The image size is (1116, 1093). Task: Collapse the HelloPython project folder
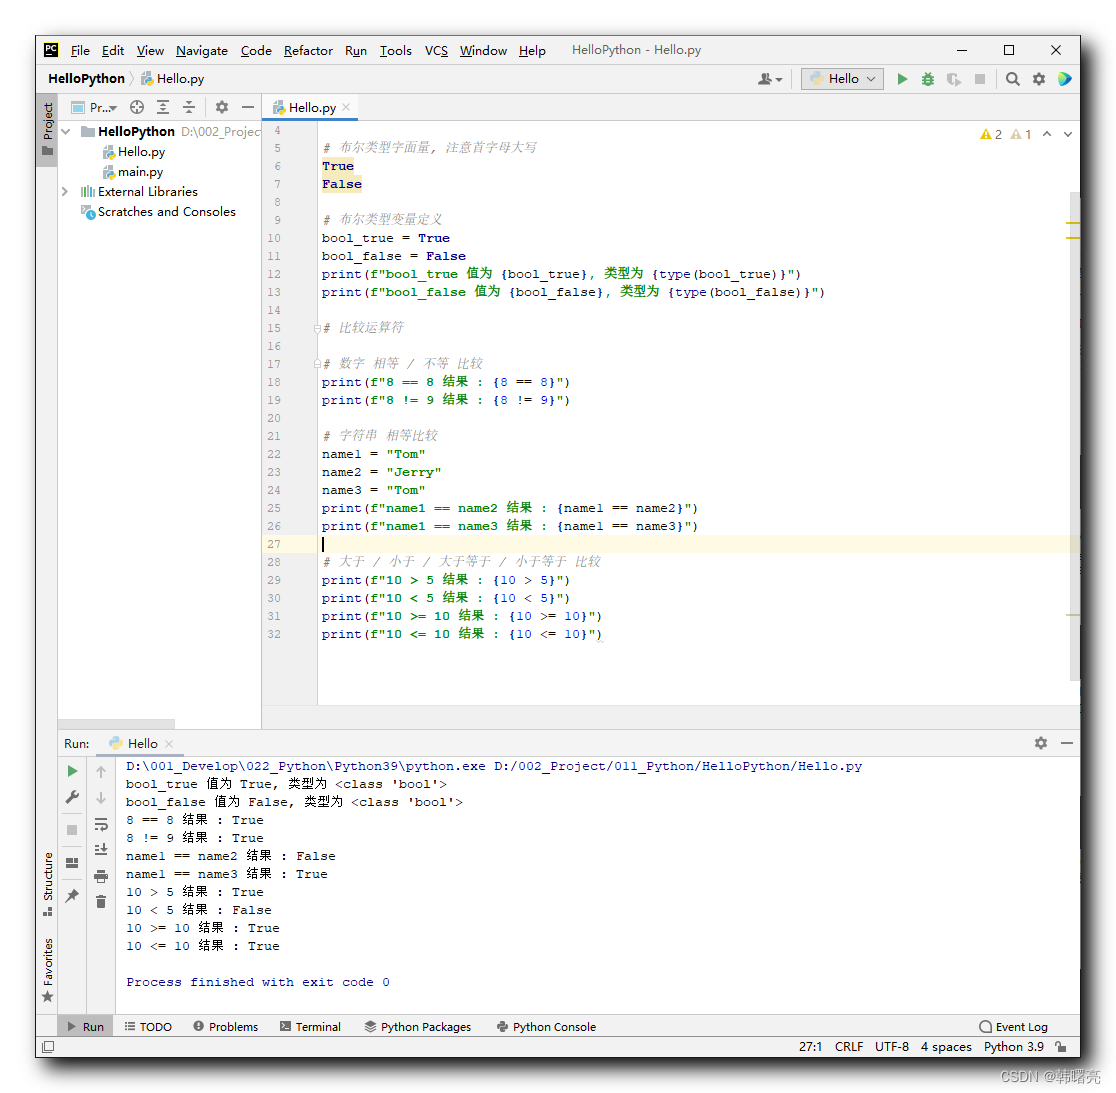(x=66, y=132)
